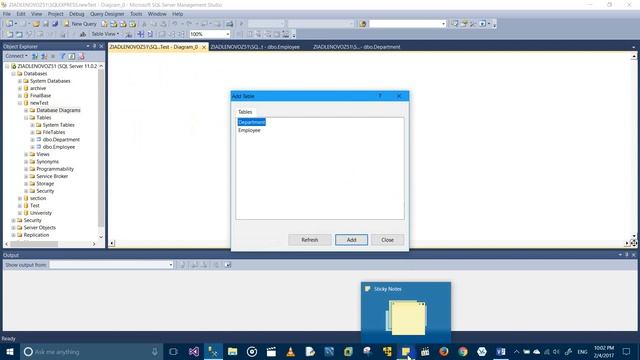Select the Univeristy database node

tap(41, 213)
